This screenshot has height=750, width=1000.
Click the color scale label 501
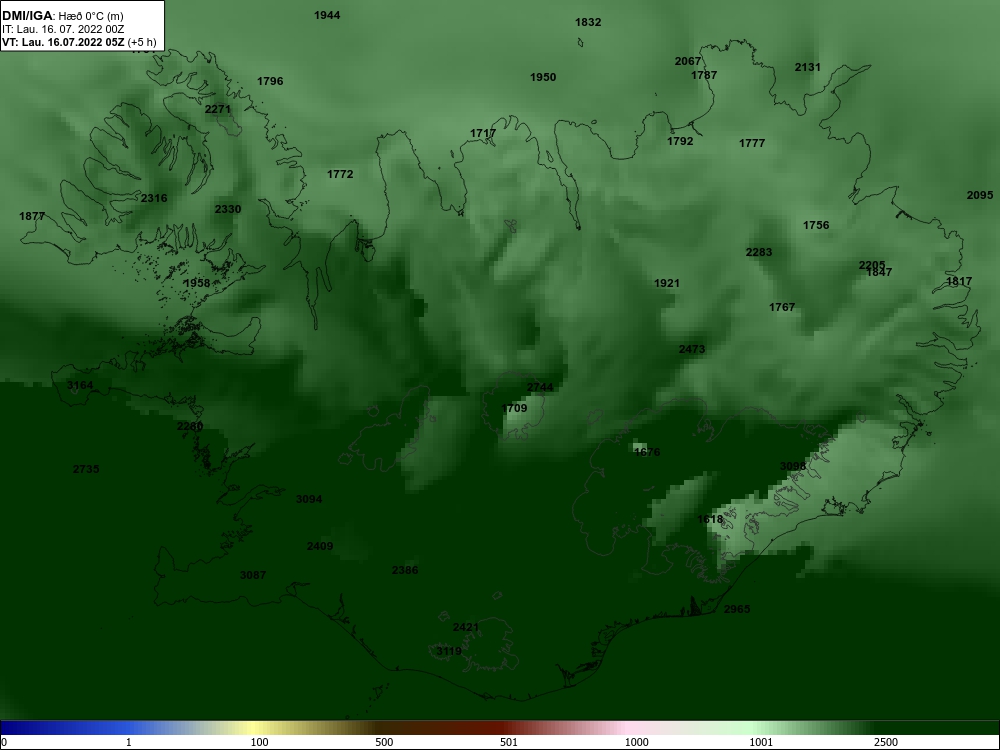pos(509,742)
